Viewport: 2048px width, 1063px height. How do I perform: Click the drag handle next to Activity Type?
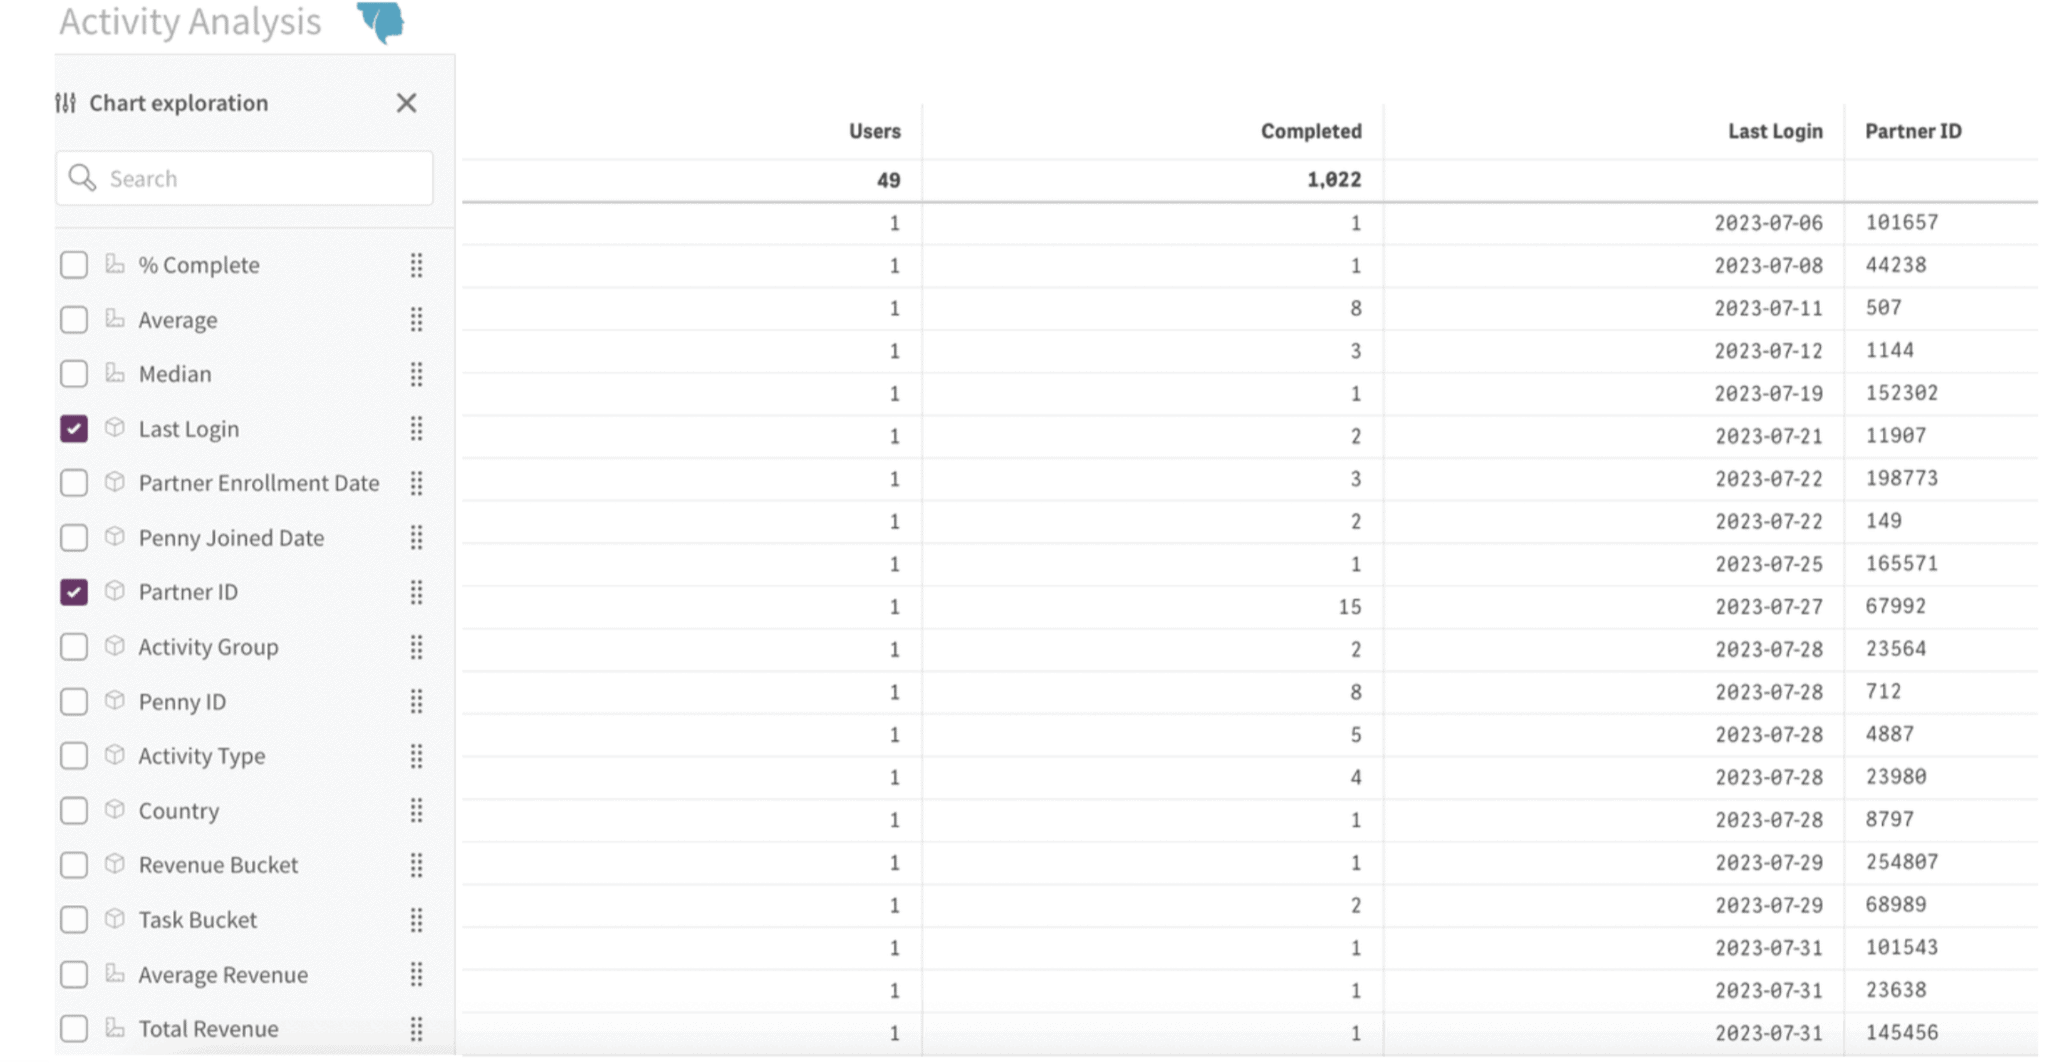pos(417,756)
